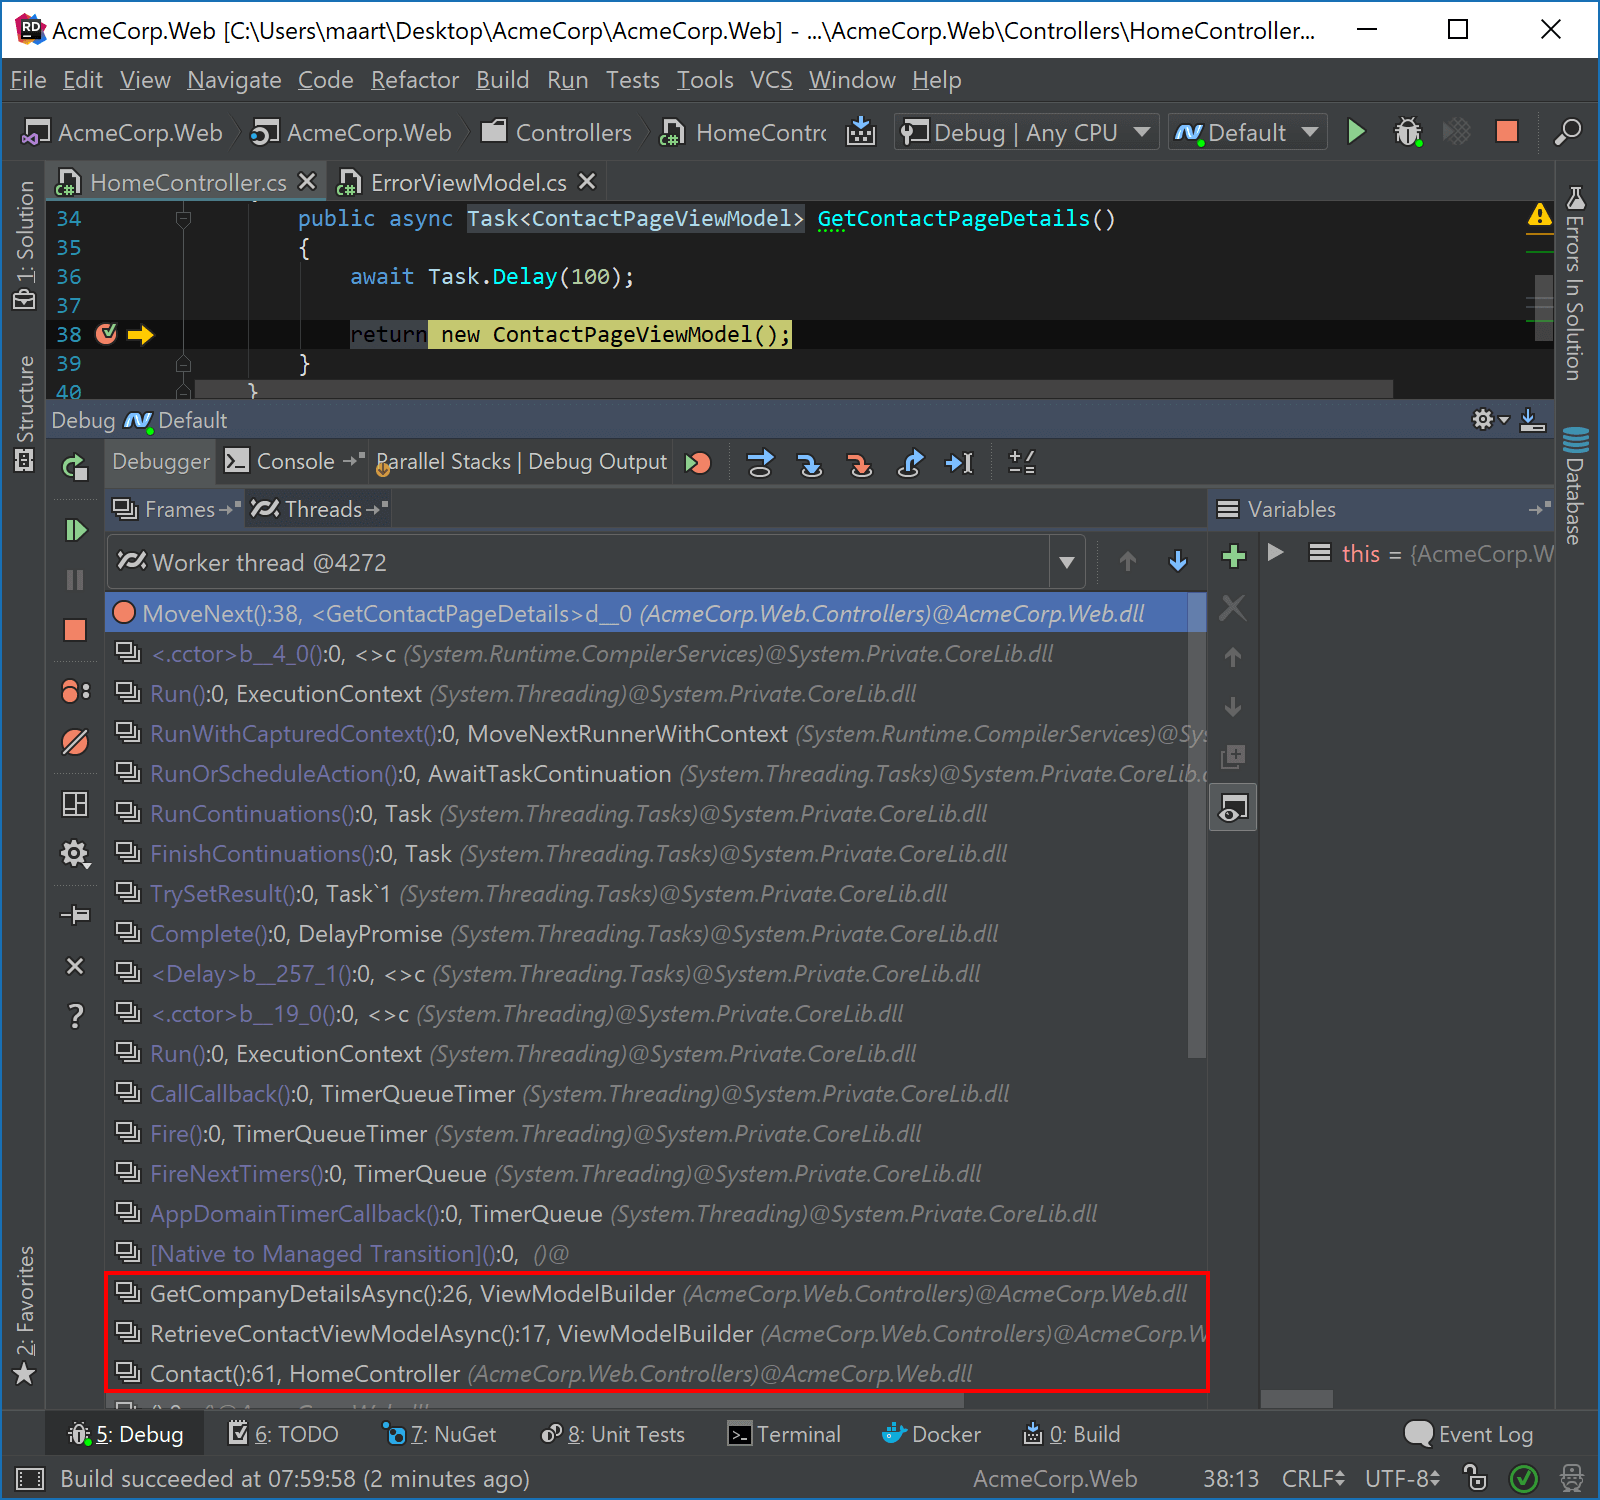Stop the session with the red square in the main toolbar
The image size is (1600, 1500).
tap(1507, 132)
